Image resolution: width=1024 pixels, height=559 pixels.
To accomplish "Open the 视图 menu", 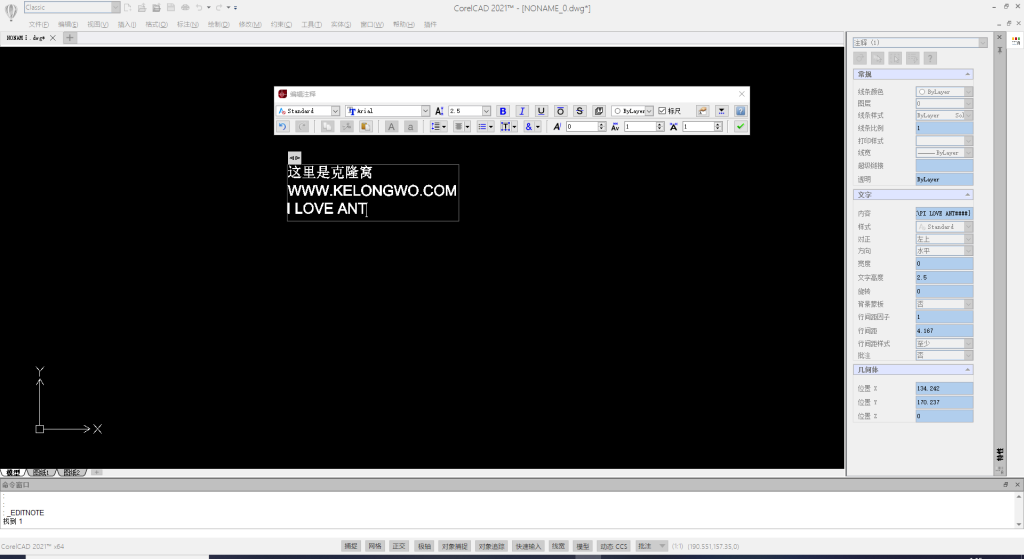I will coord(97,24).
